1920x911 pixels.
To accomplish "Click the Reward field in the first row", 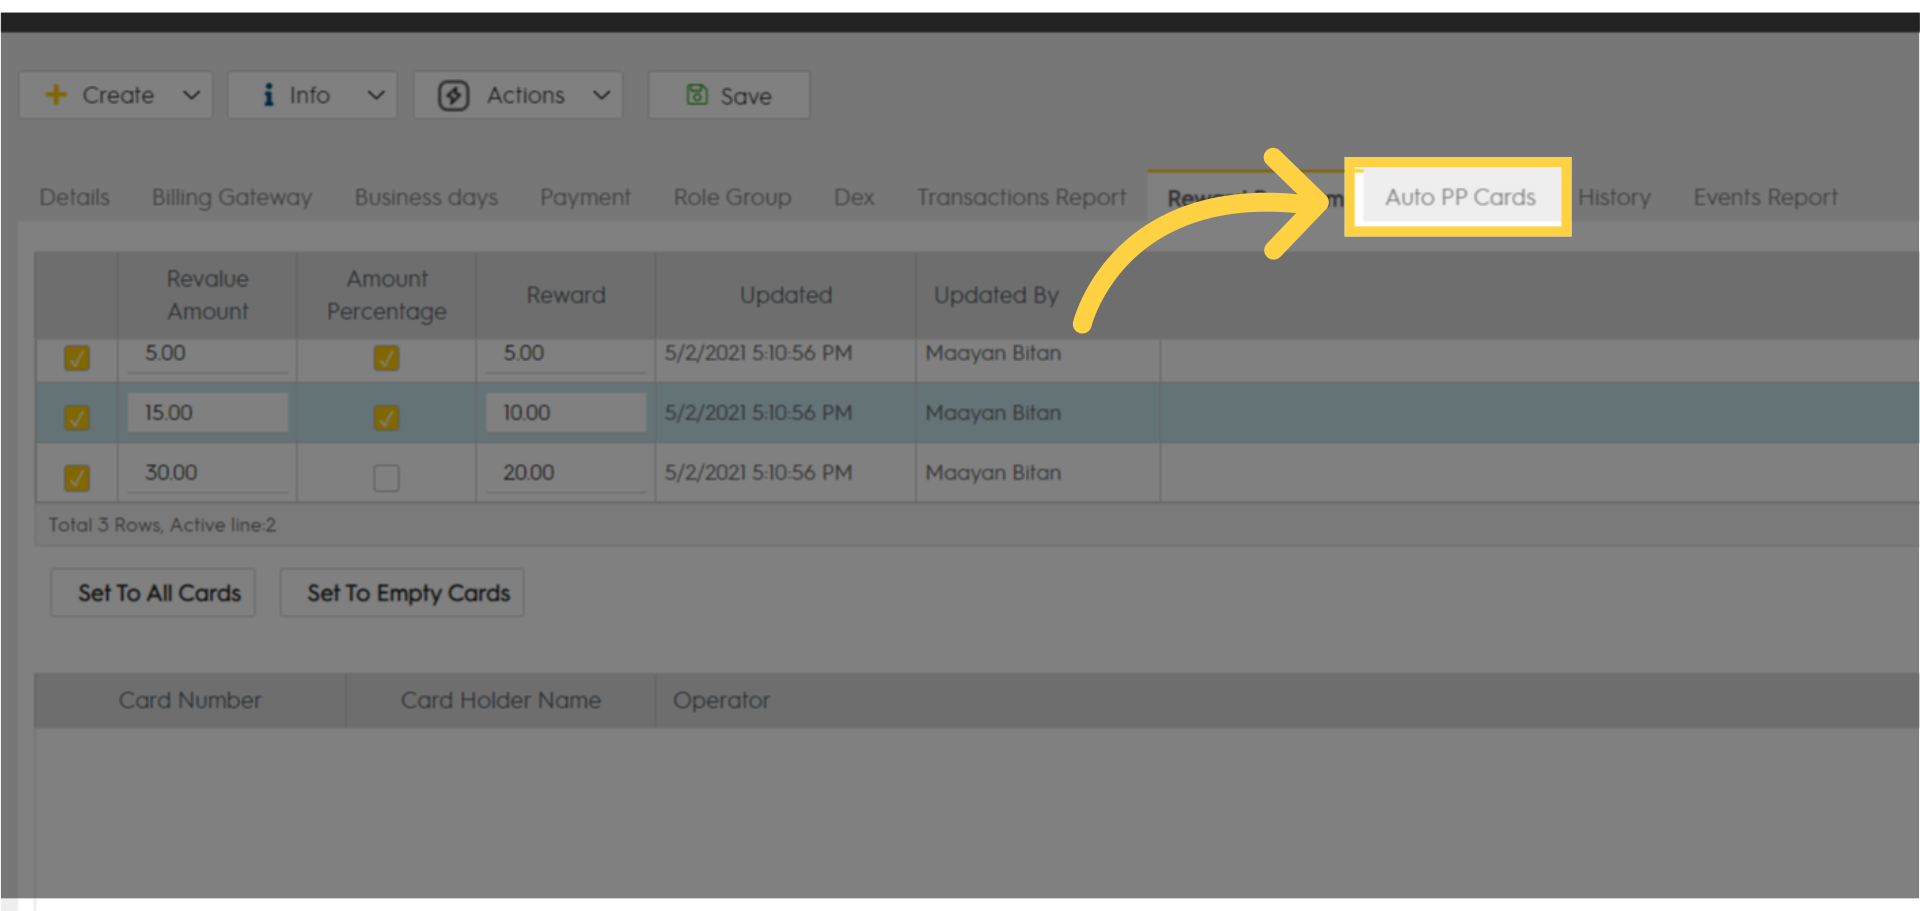I will [x=566, y=355].
